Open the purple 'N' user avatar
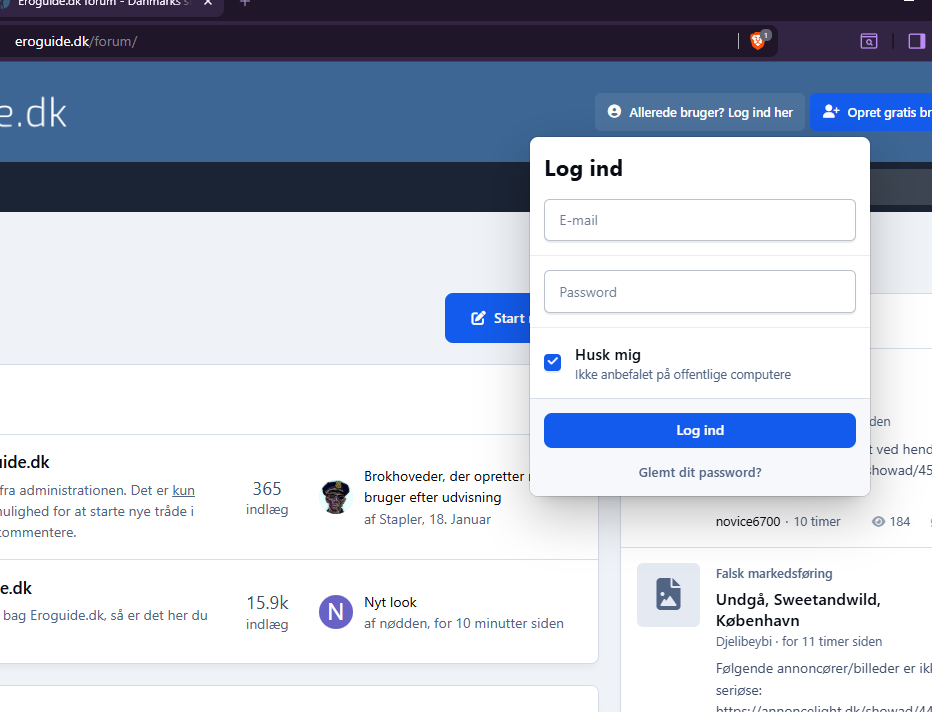Image resolution: width=932 pixels, height=712 pixels. [x=336, y=612]
